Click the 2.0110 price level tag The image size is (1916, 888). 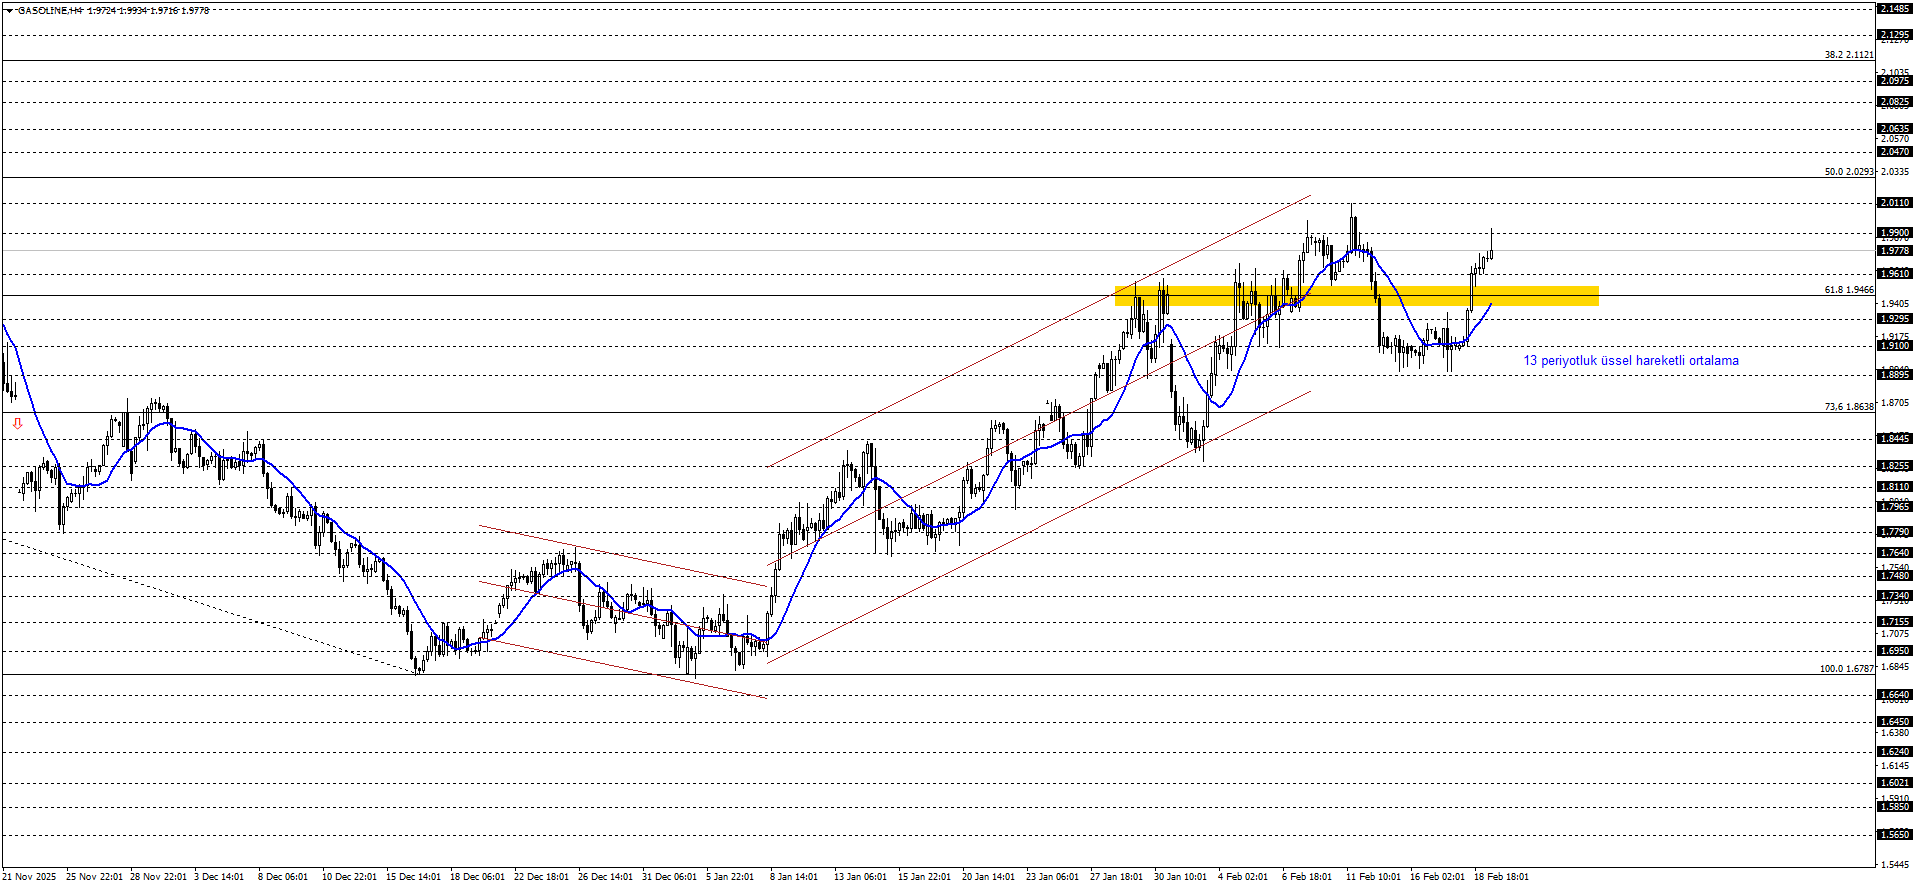point(1894,203)
